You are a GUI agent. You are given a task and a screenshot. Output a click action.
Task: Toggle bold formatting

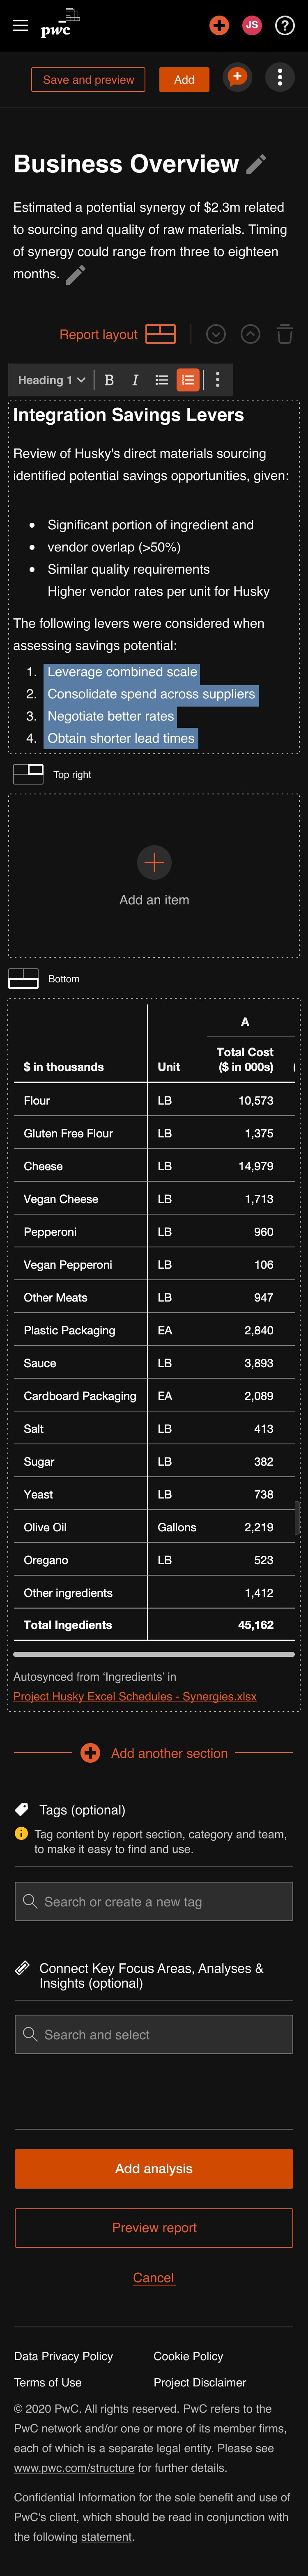[109, 380]
